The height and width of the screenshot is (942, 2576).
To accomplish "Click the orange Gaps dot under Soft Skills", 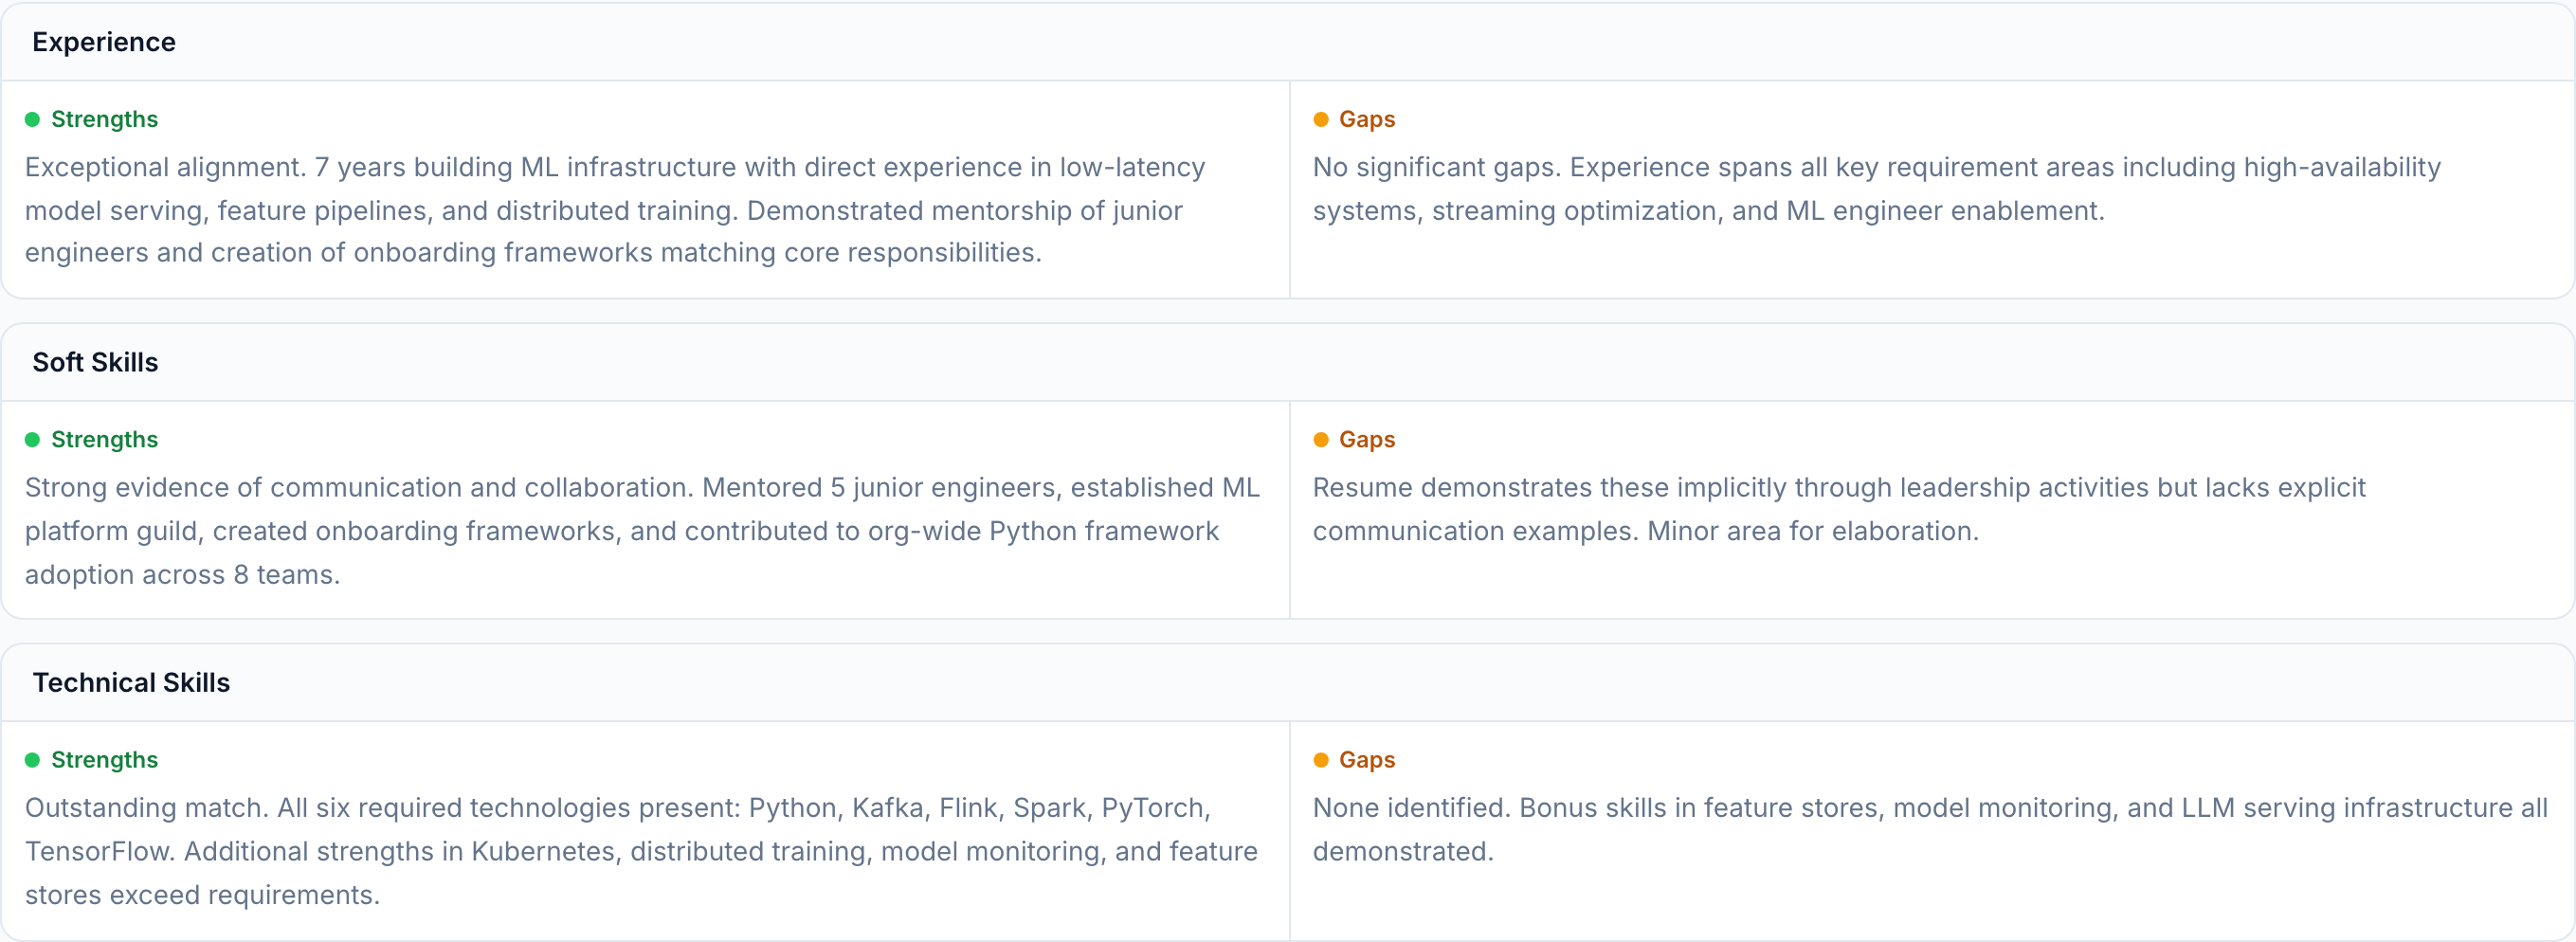I will pos(1320,440).
